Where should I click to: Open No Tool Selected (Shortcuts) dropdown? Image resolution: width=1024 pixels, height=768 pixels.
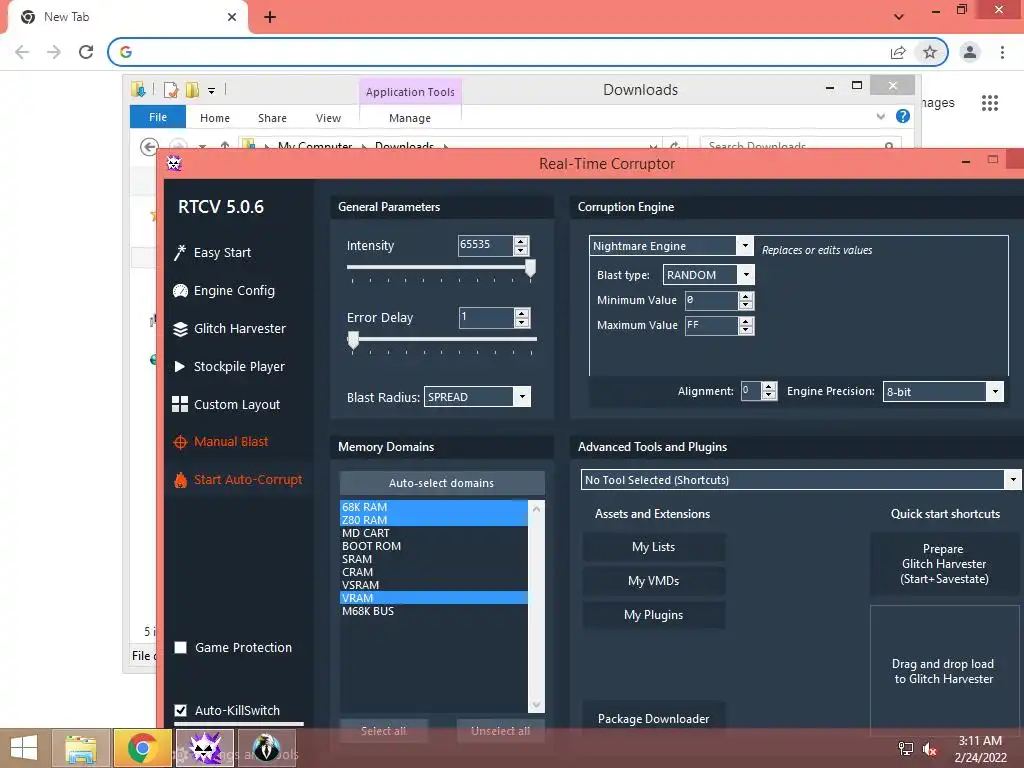click(x=1012, y=480)
